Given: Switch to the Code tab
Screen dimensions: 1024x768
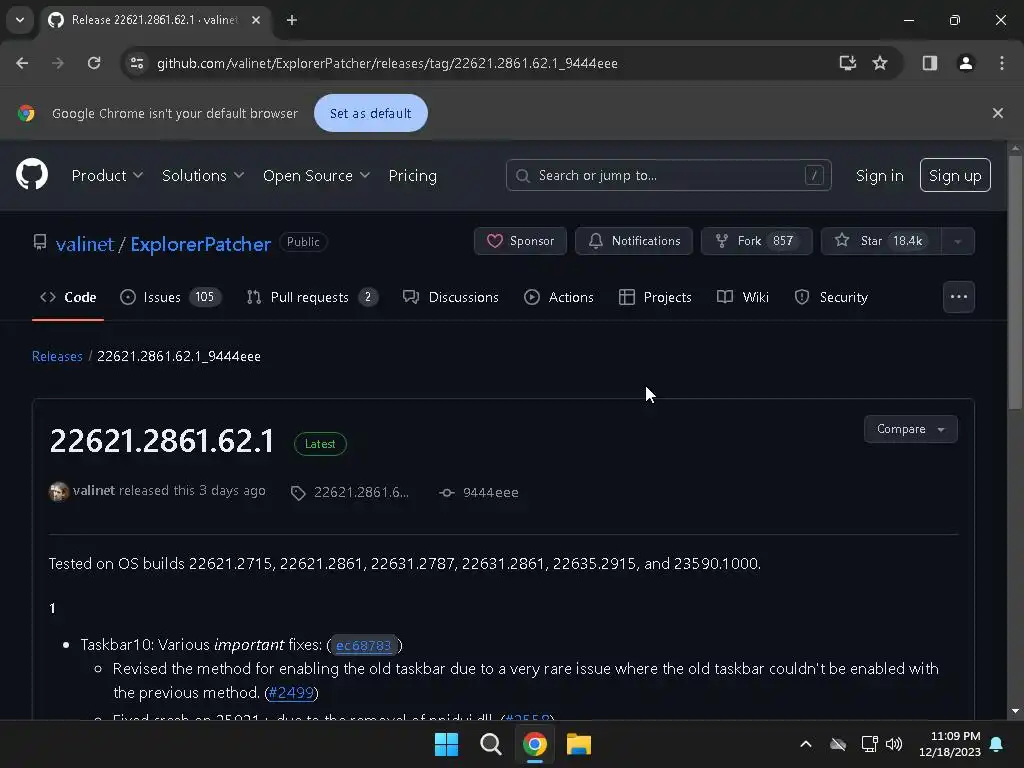Looking at the screenshot, I should point(68,297).
